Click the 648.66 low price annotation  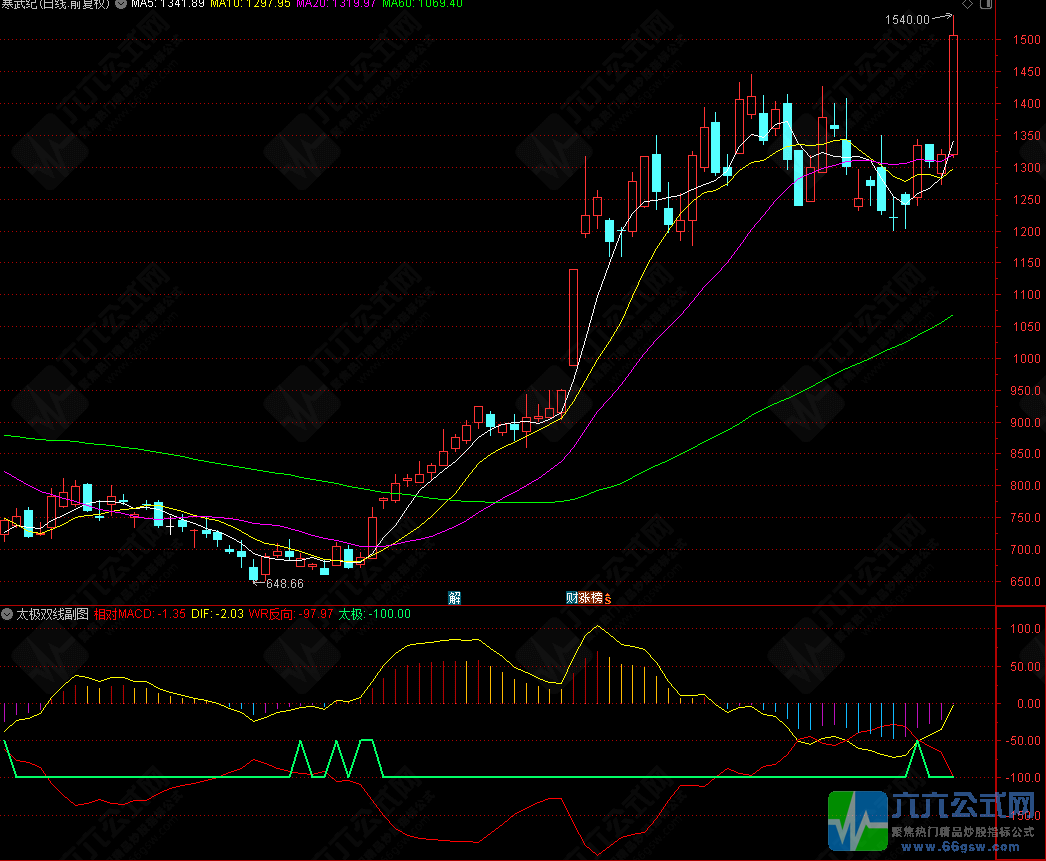coord(285,584)
